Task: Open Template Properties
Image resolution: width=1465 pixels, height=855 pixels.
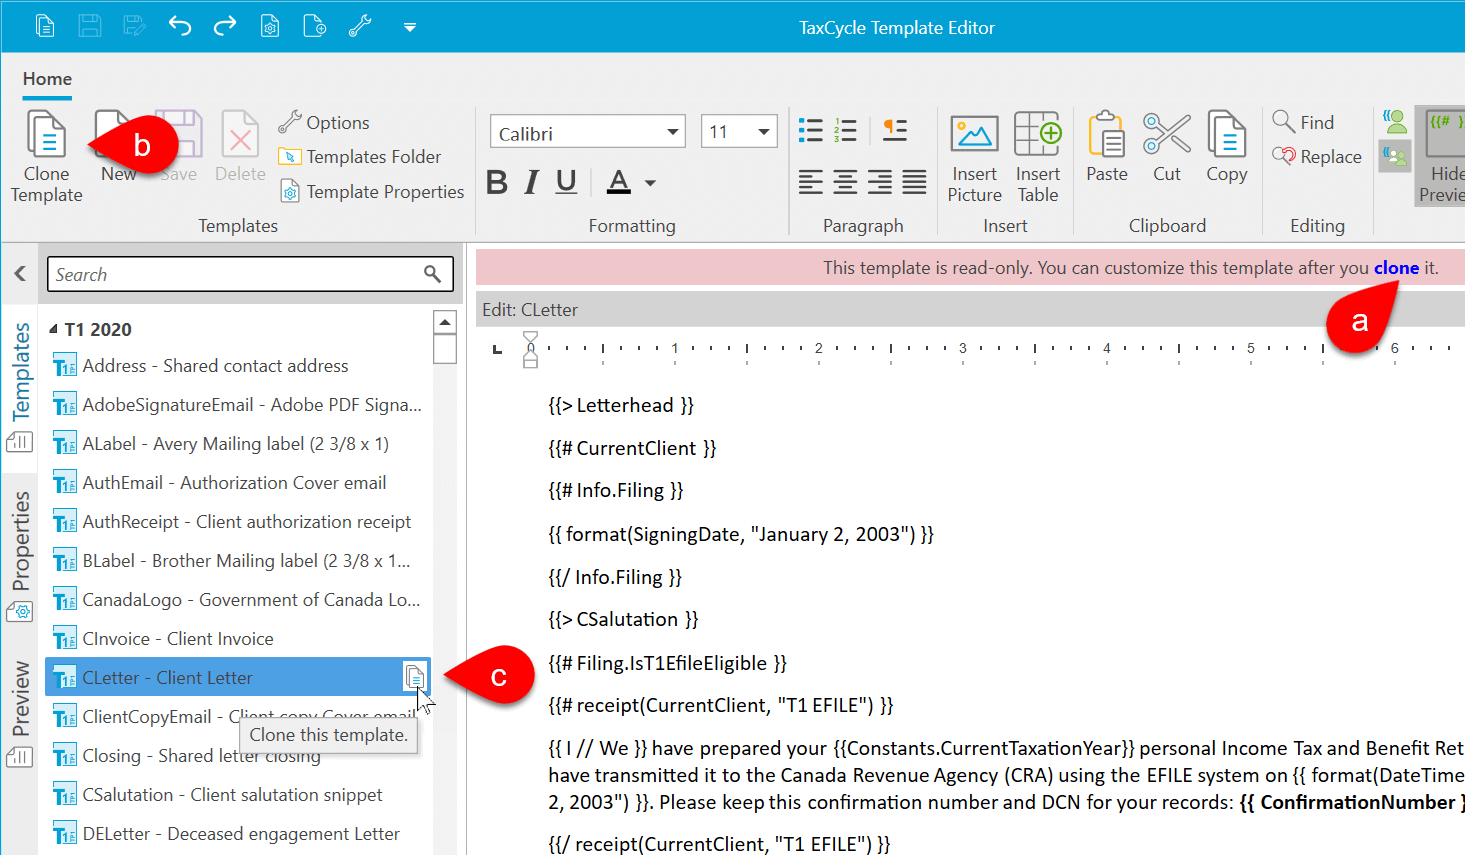Action: coord(372,191)
